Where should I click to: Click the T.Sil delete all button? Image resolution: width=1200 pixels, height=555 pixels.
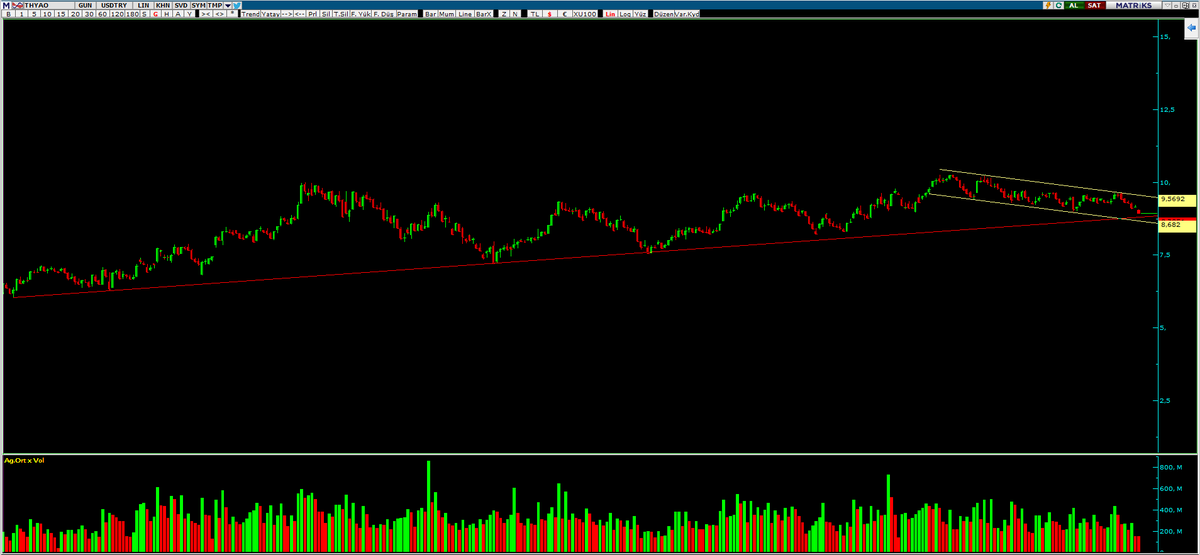point(341,14)
